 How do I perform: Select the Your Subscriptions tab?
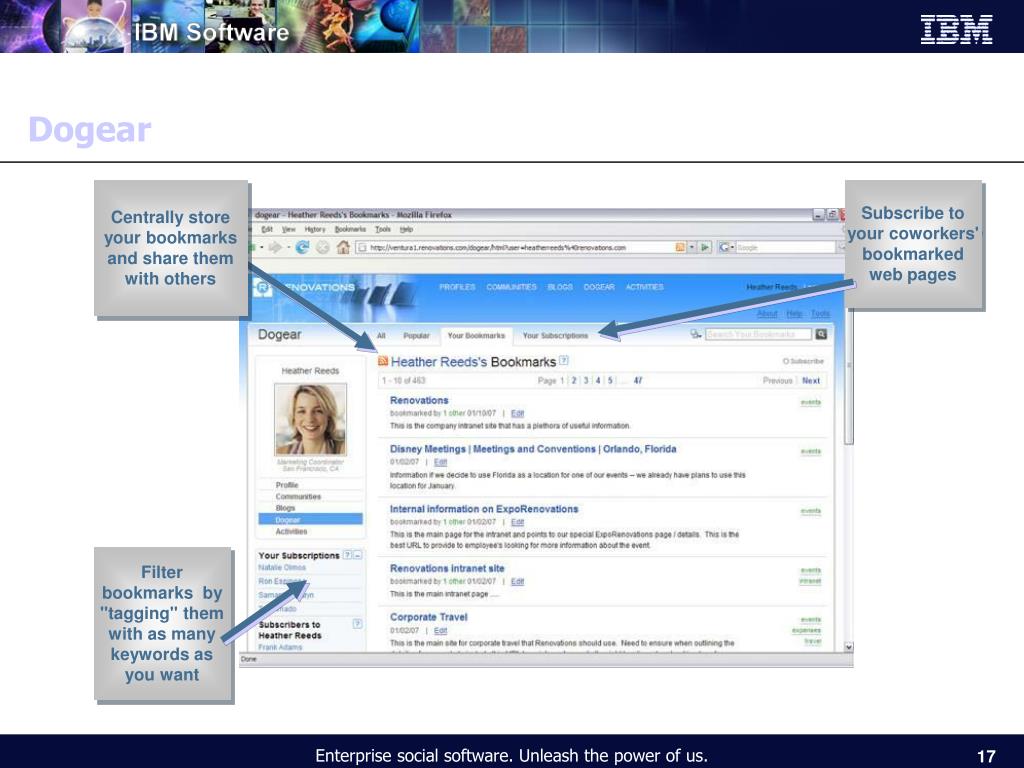tap(555, 336)
